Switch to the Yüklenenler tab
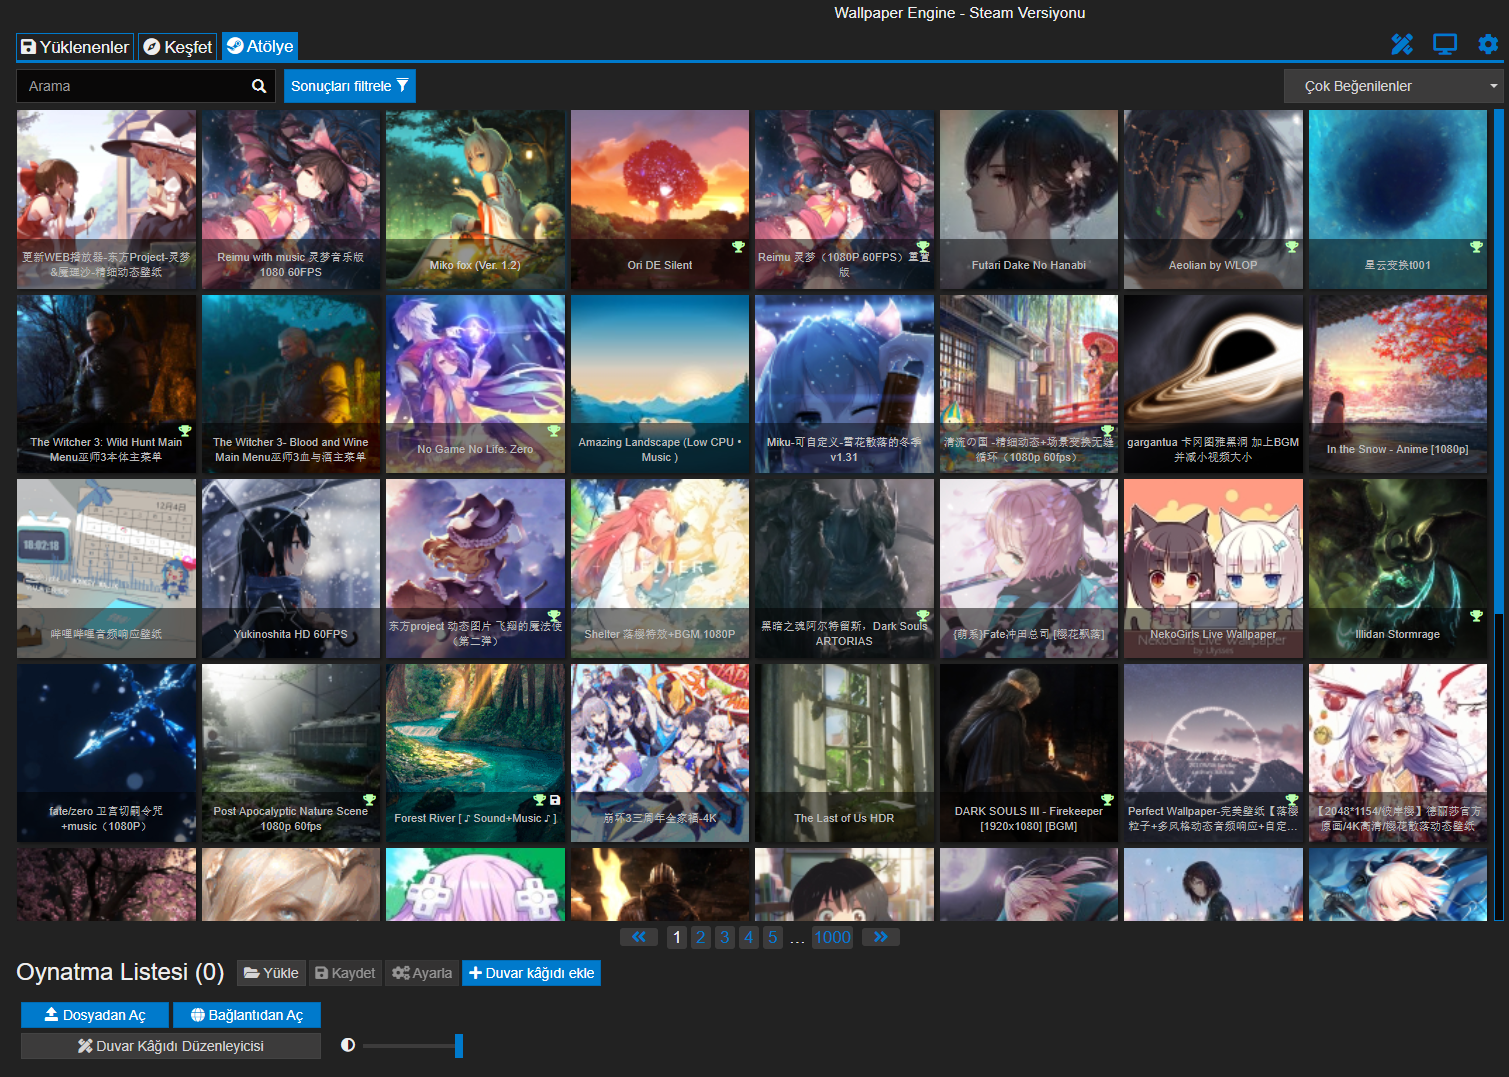This screenshot has width=1509, height=1077. click(x=75, y=47)
